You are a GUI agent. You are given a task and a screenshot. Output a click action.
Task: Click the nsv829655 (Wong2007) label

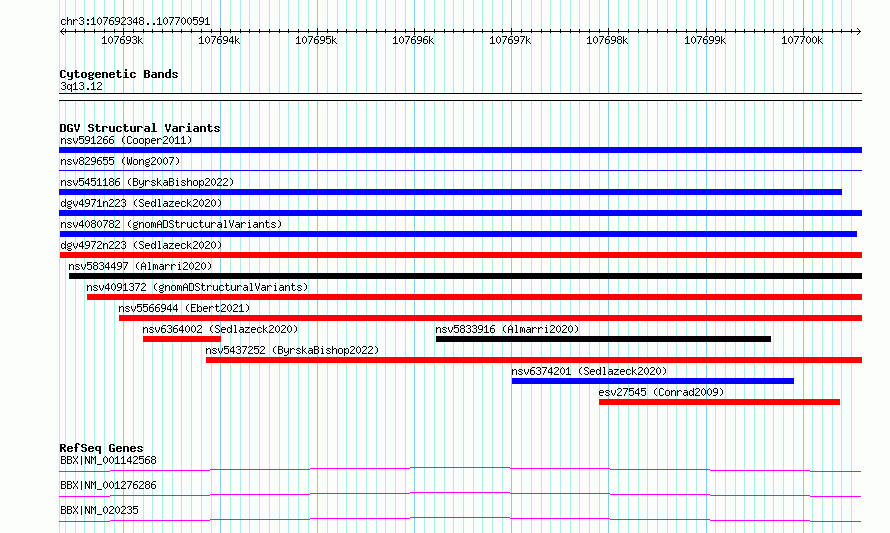(120, 161)
